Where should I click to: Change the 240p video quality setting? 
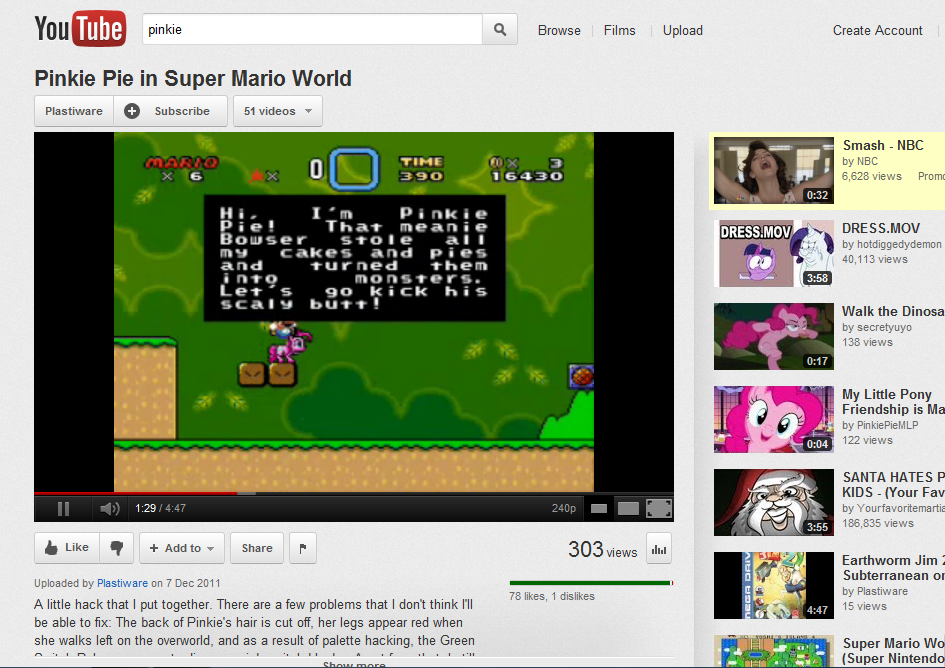tap(564, 508)
